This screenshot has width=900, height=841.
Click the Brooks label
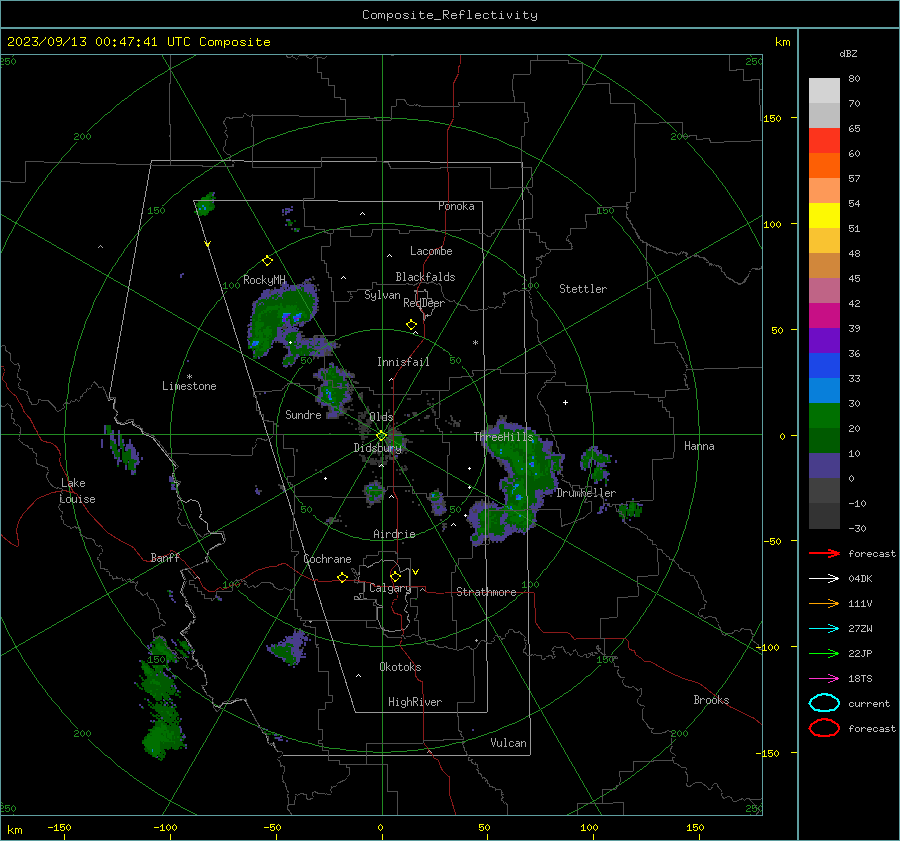click(711, 700)
